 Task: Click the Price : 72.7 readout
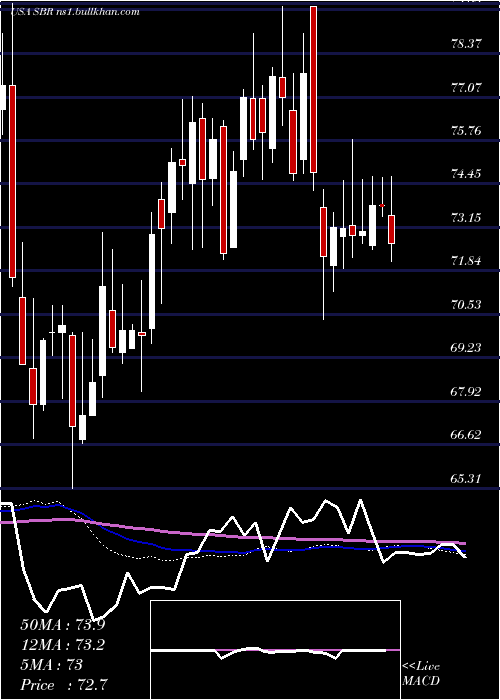click(64, 685)
